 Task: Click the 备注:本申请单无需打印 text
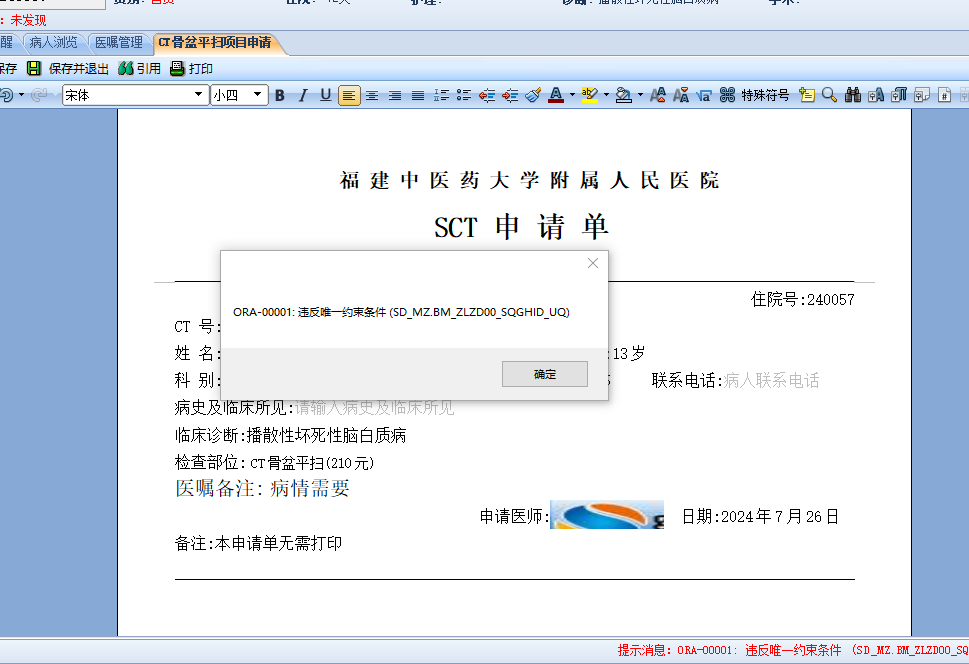tap(258, 543)
